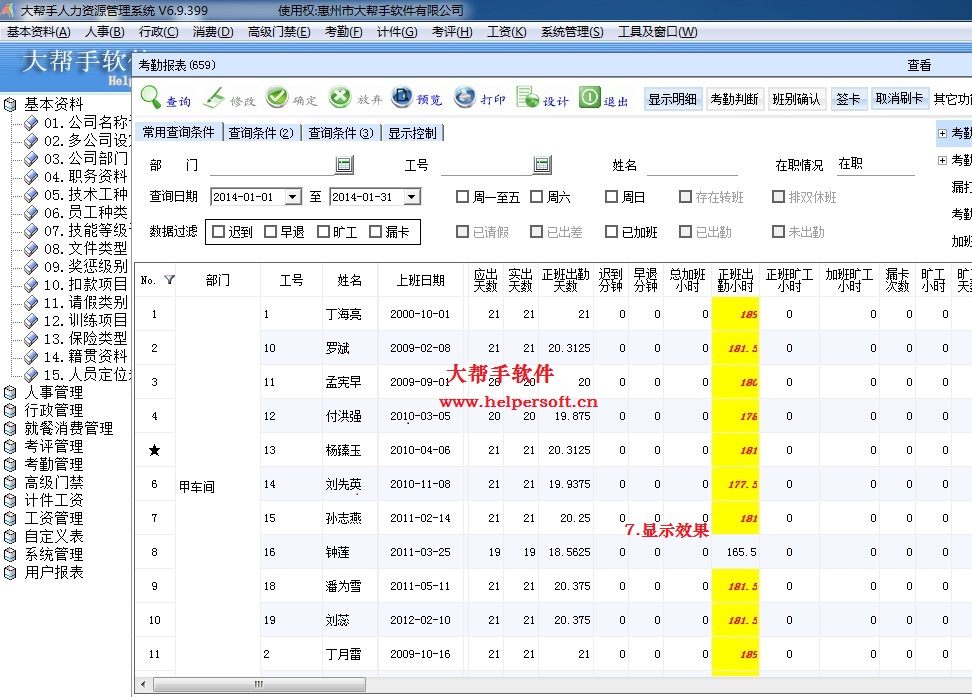Viewport: 972px width, 697px height.
Task: Open the 设计 report design icon
Action: [528, 97]
